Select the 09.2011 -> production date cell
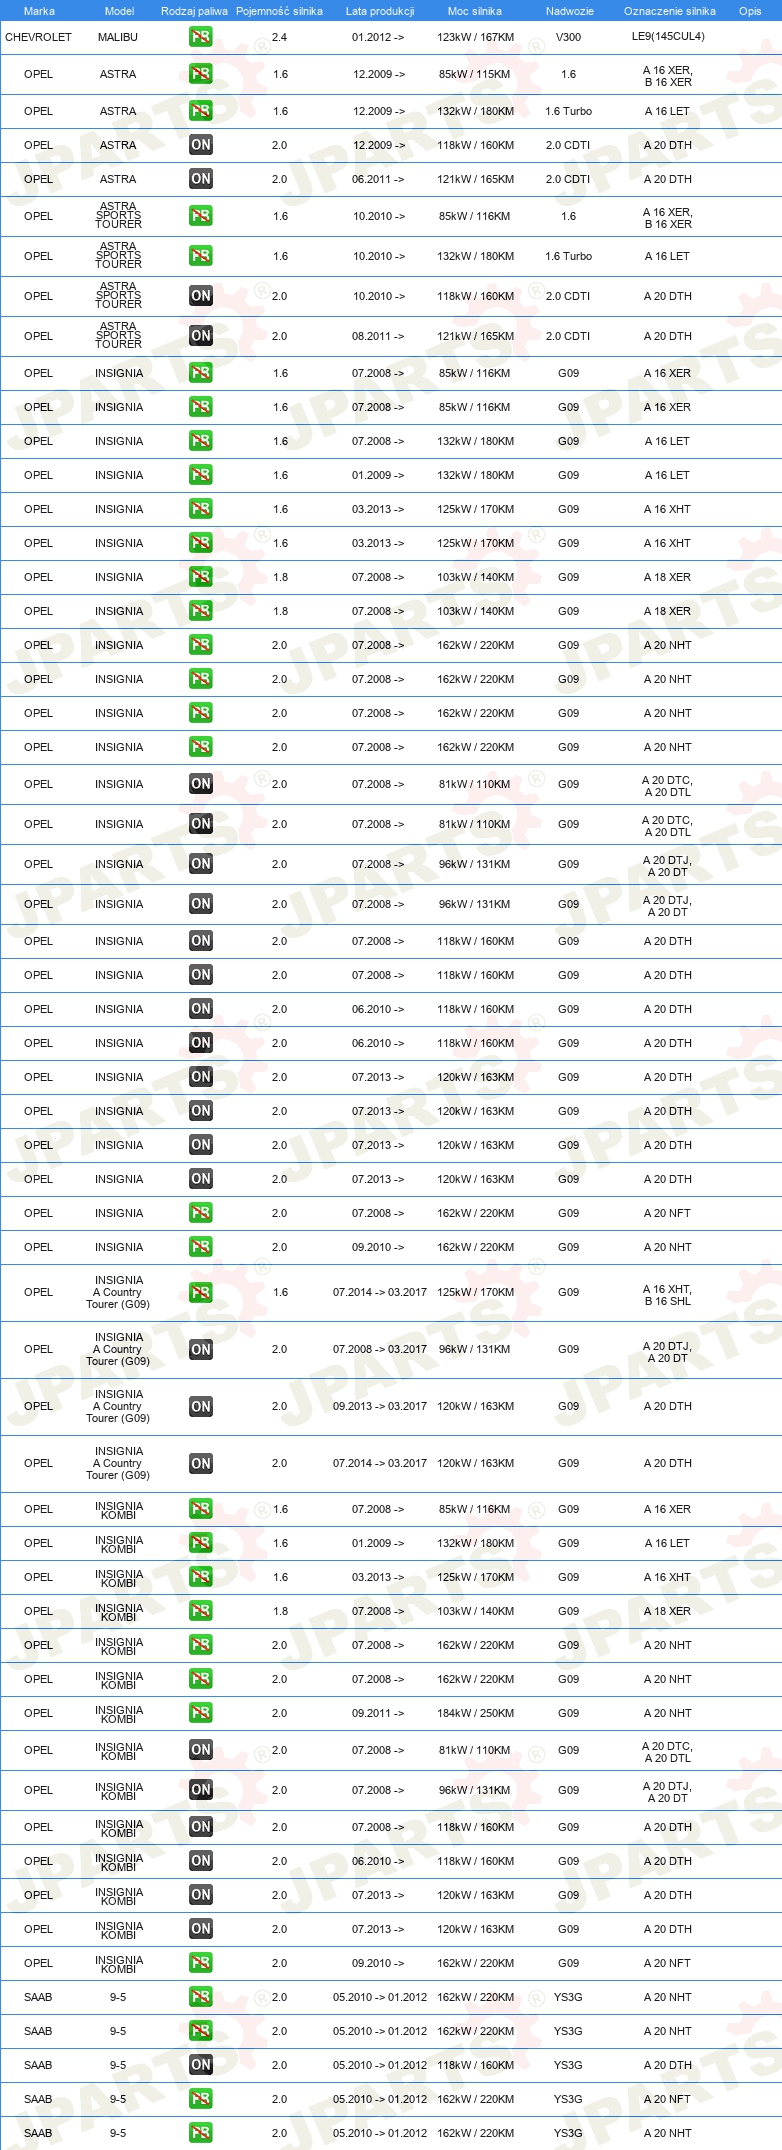Screen dimensions: 782x2150 pos(378,1713)
